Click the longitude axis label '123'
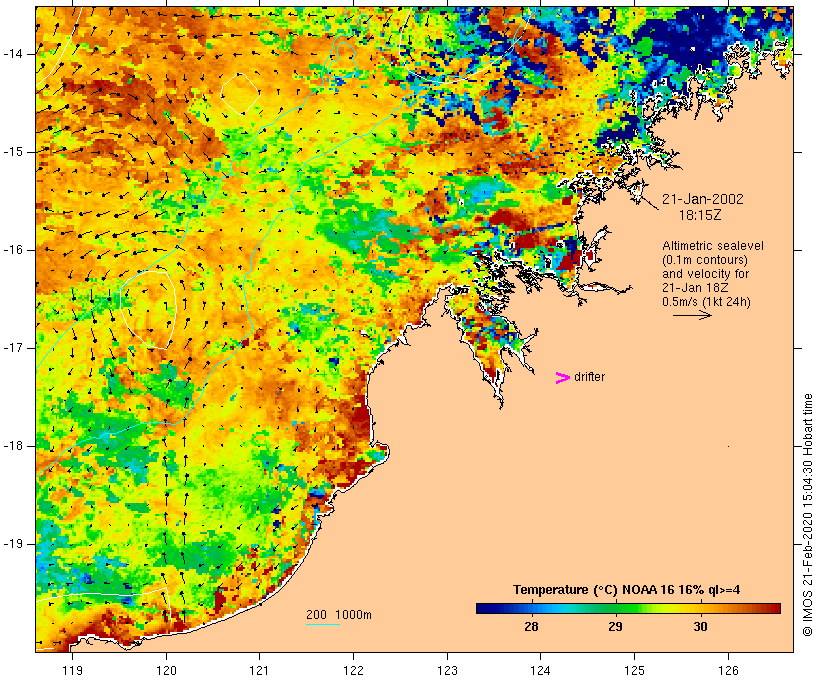 click(x=447, y=670)
